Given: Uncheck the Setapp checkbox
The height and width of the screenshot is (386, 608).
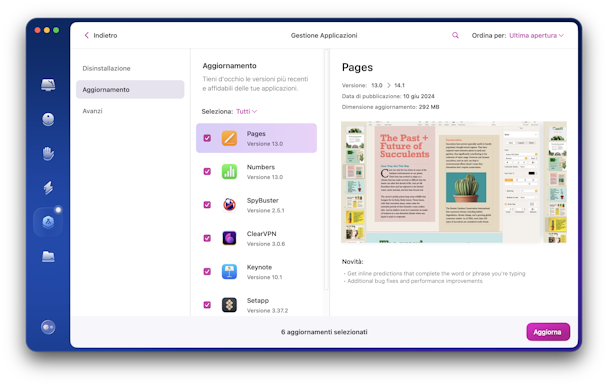Looking at the screenshot, I should coord(207,305).
